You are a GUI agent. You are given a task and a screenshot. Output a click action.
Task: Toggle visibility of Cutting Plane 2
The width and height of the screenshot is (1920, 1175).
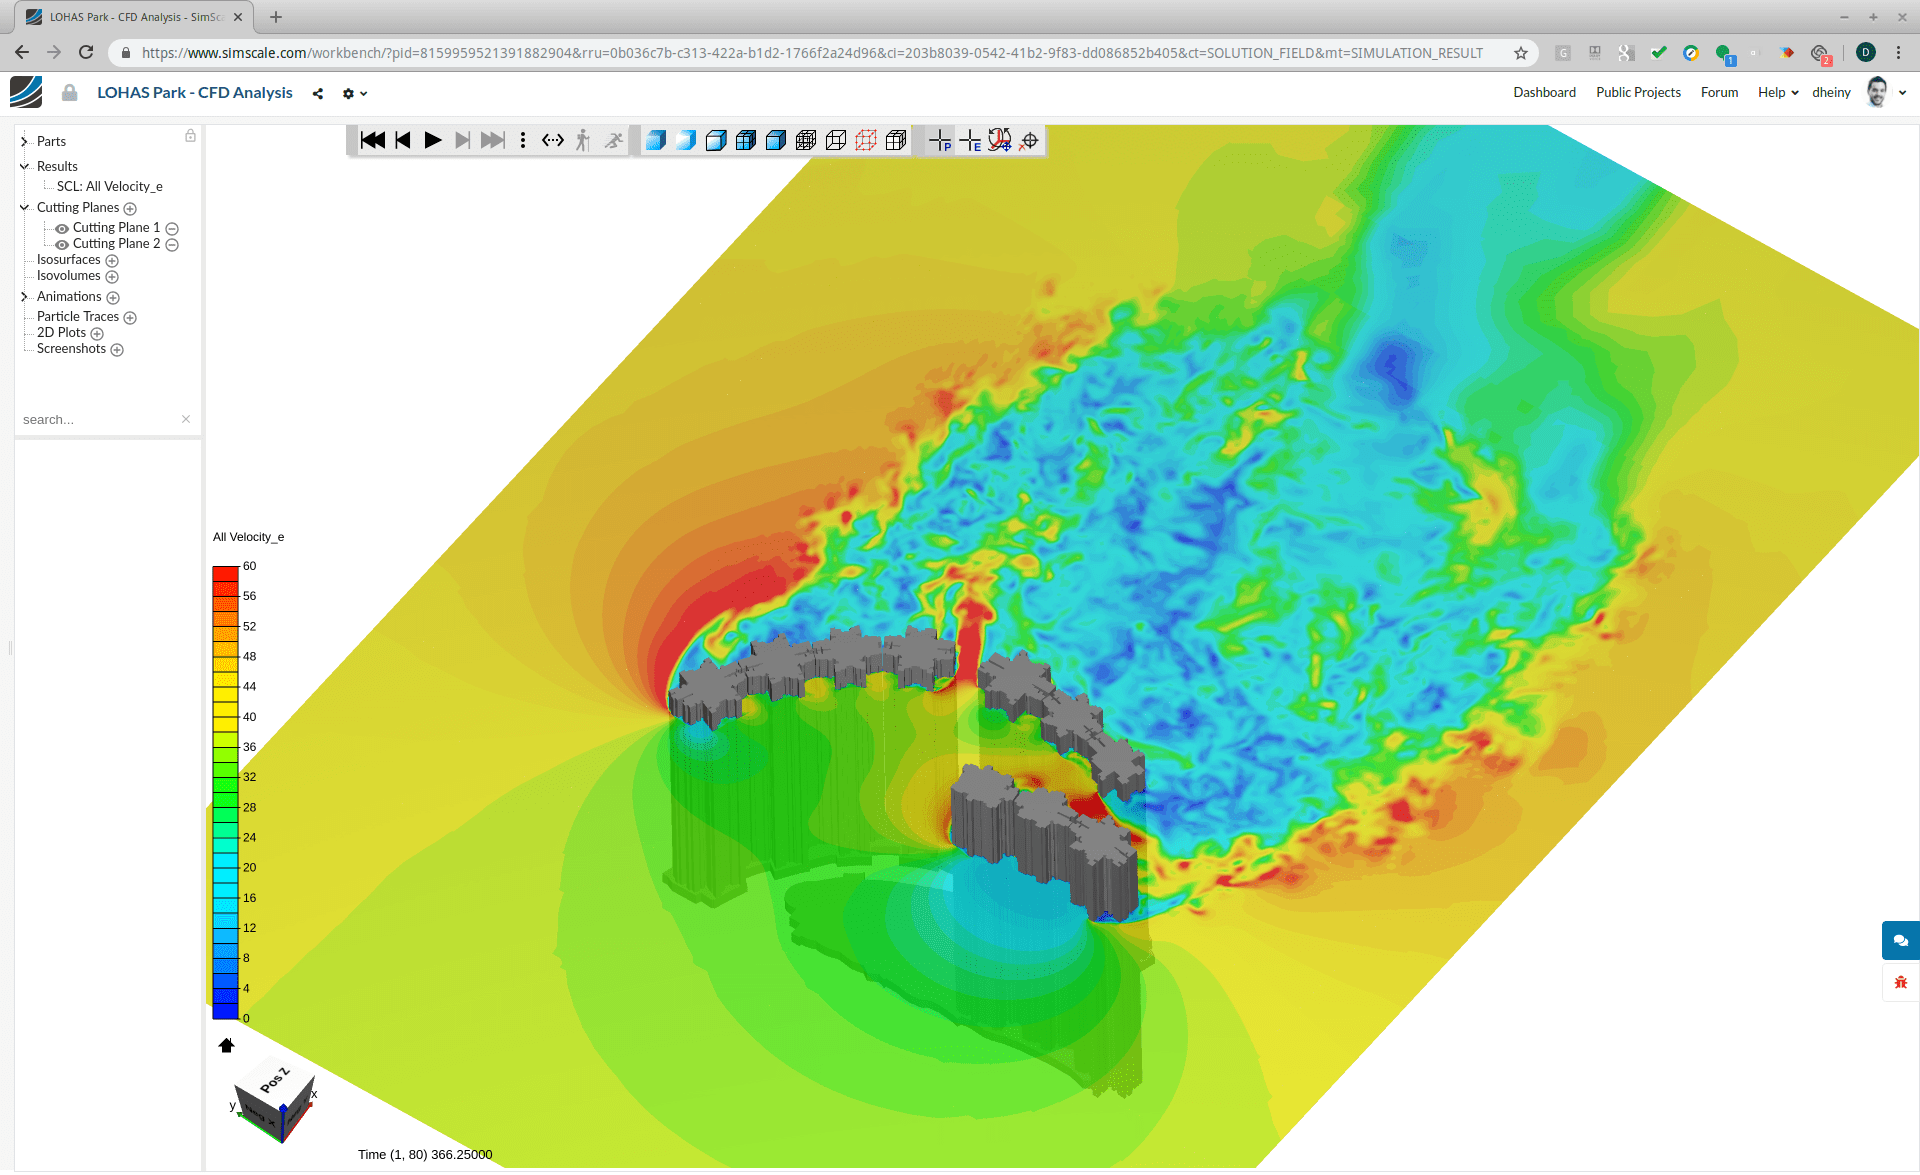click(x=62, y=244)
